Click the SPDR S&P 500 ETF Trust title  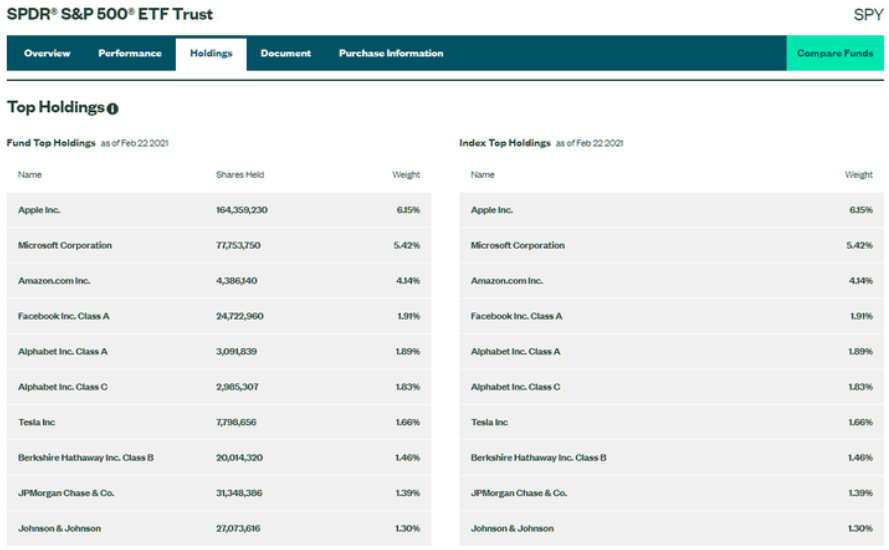109,14
